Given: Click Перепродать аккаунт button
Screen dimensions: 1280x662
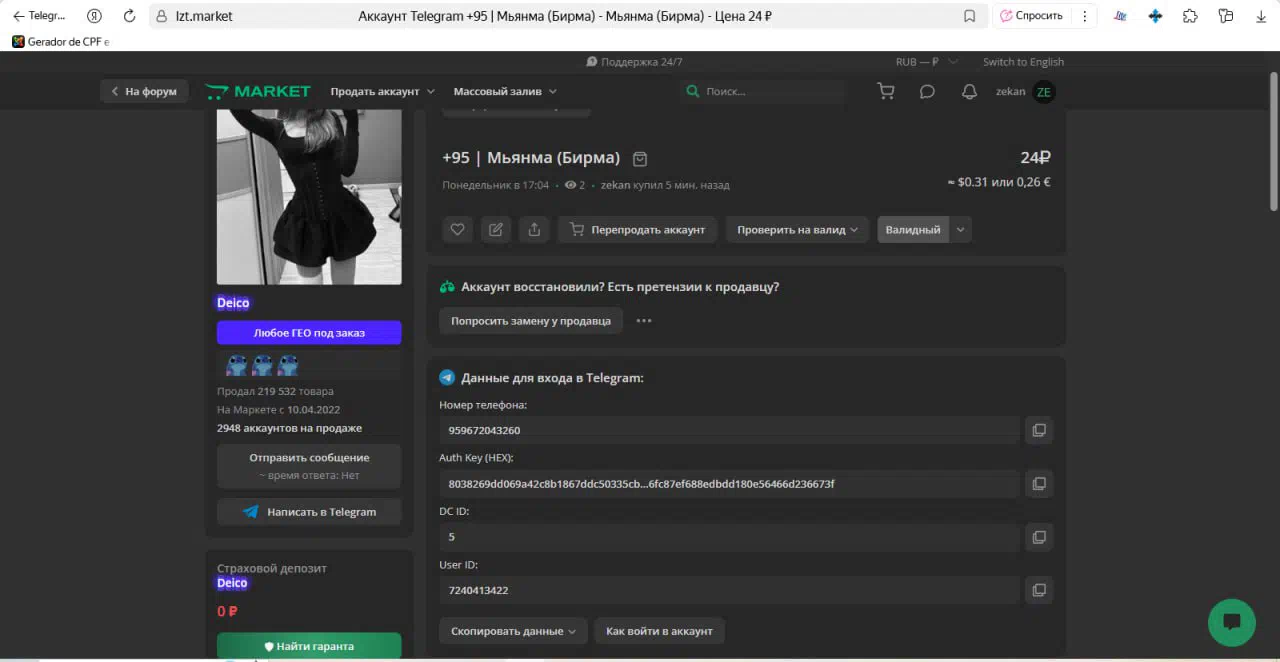Looking at the screenshot, I should click(x=638, y=229).
